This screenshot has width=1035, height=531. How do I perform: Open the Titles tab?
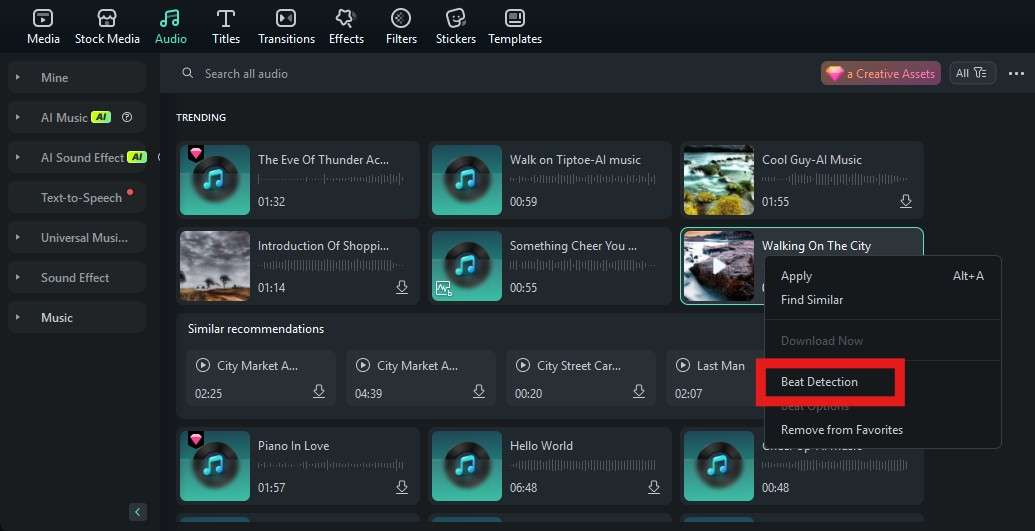(226, 27)
